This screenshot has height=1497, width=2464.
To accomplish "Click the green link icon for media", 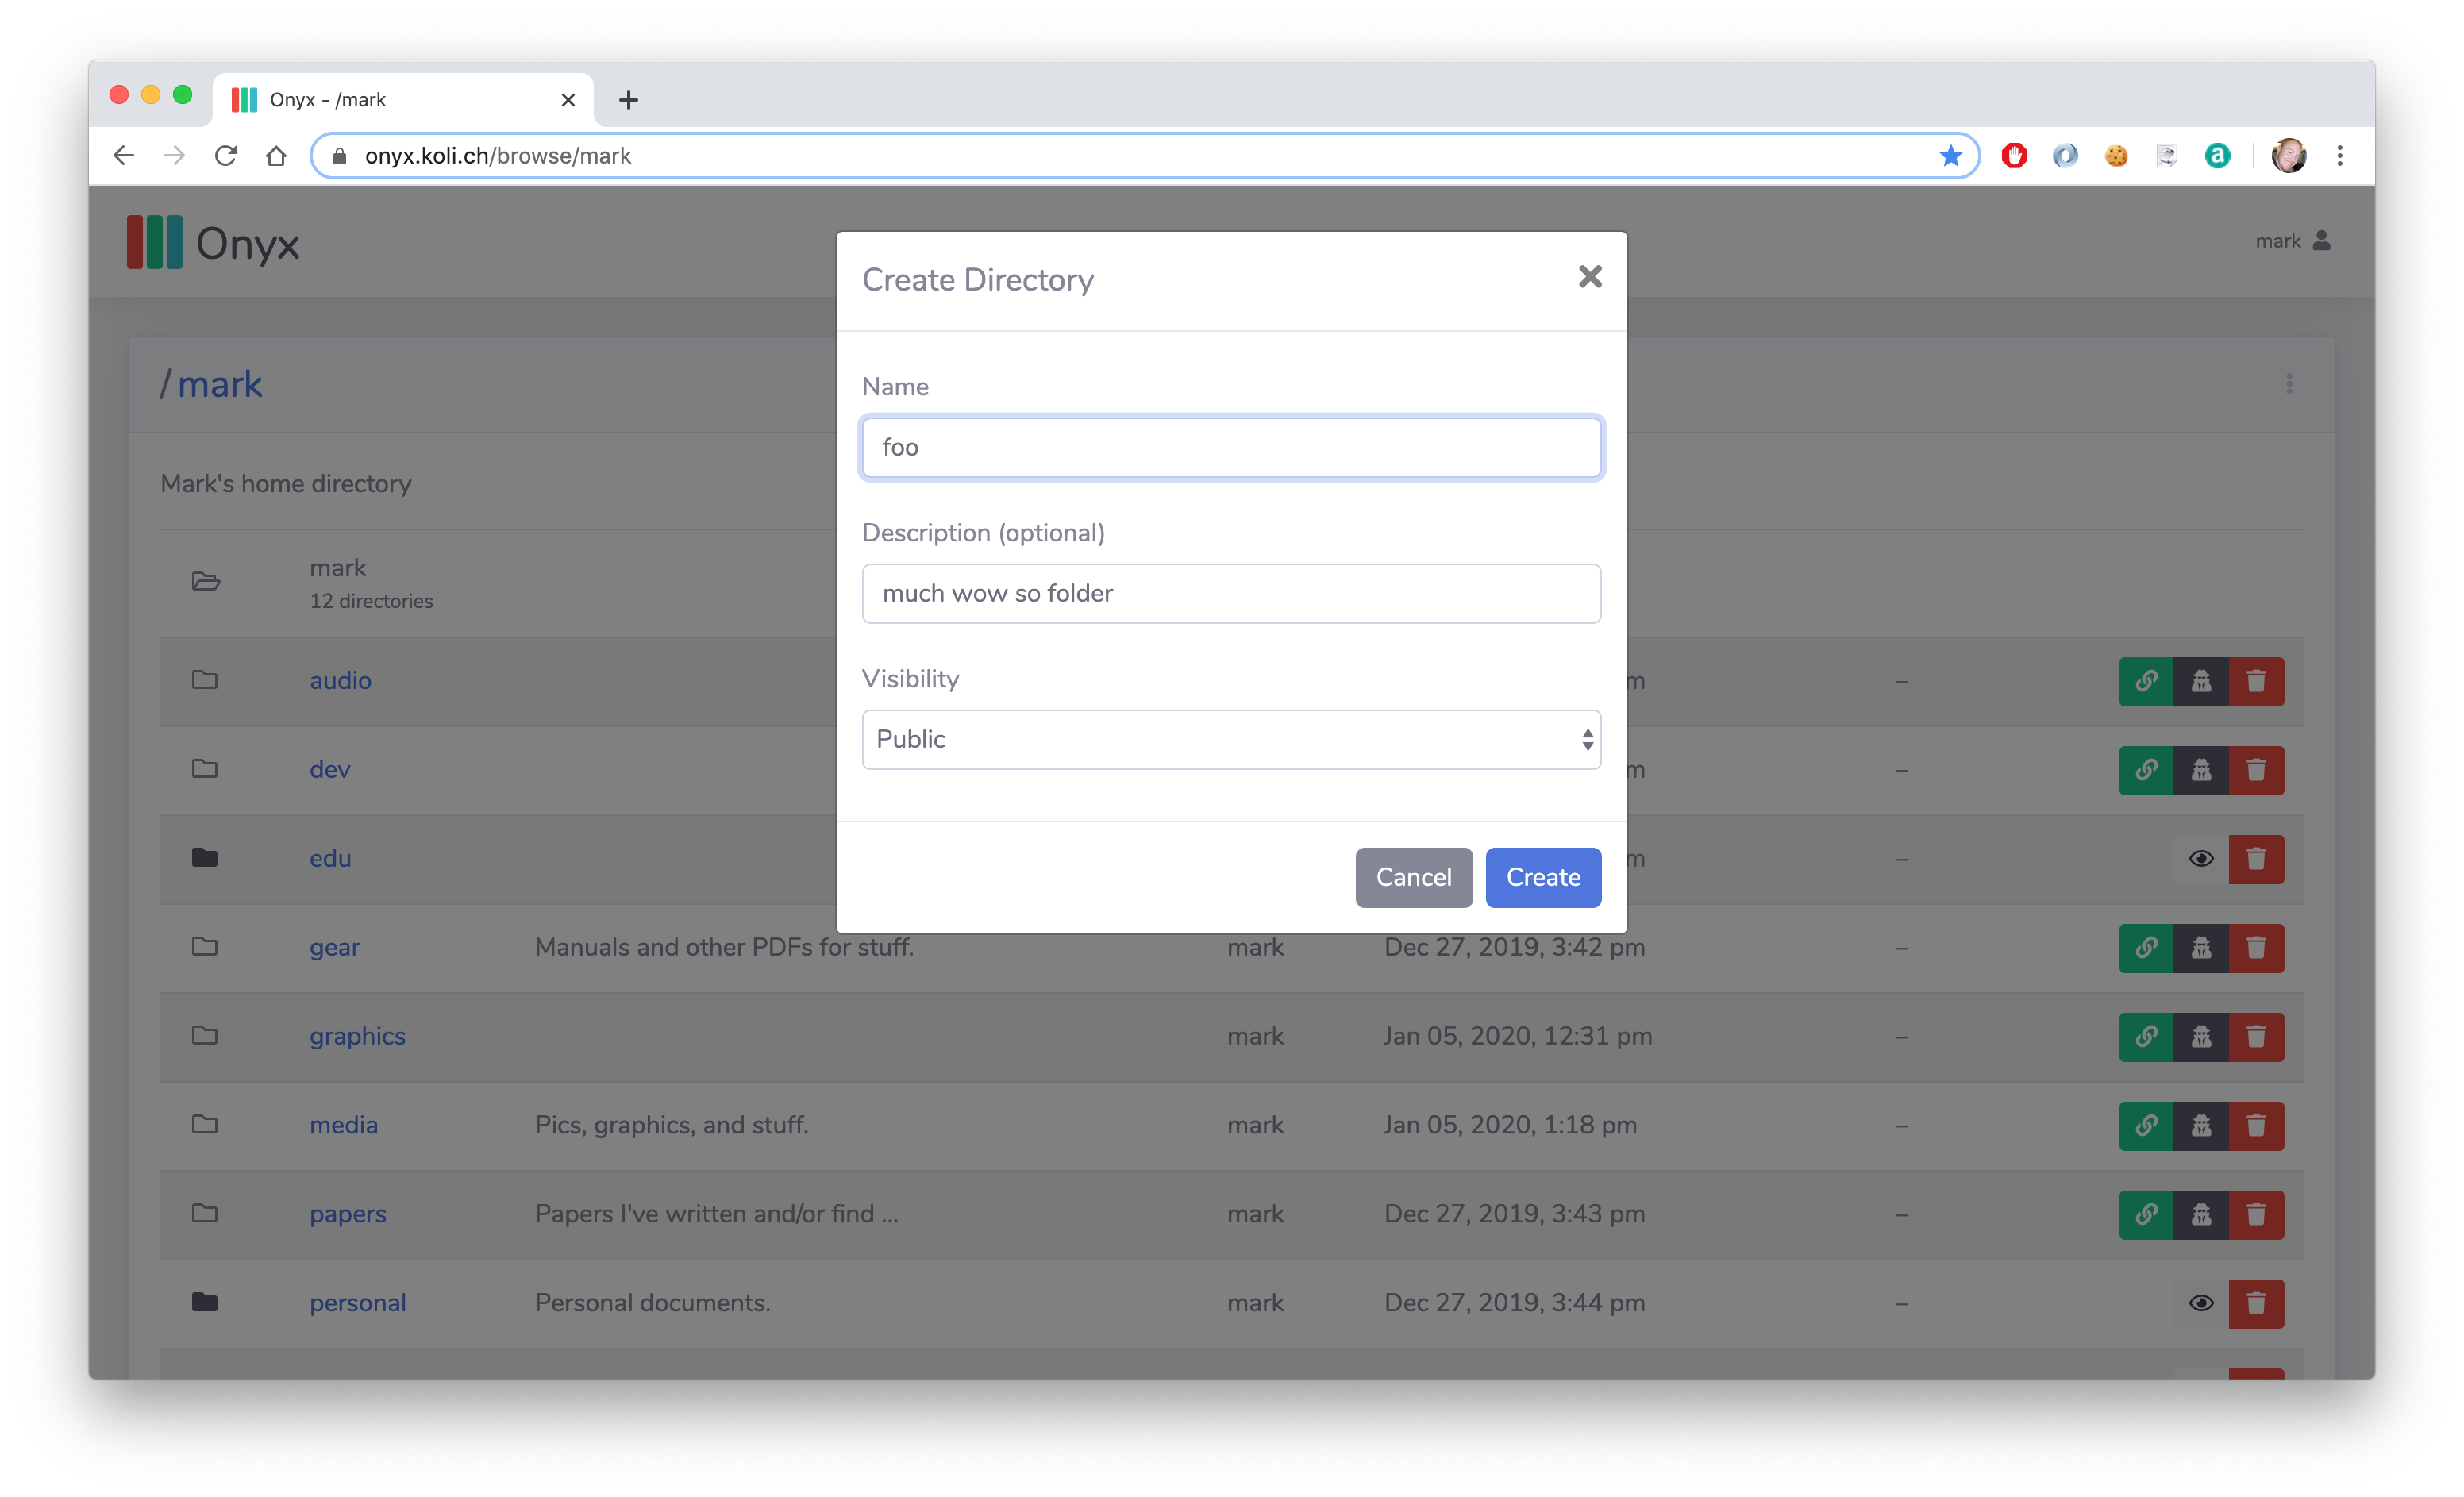I will pos(2146,1126).
